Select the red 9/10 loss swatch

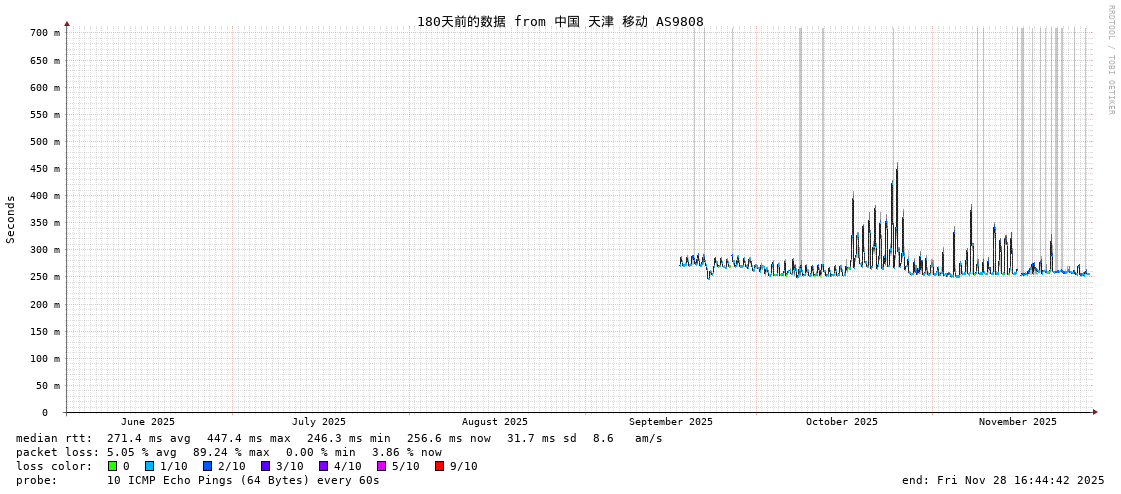439,466
